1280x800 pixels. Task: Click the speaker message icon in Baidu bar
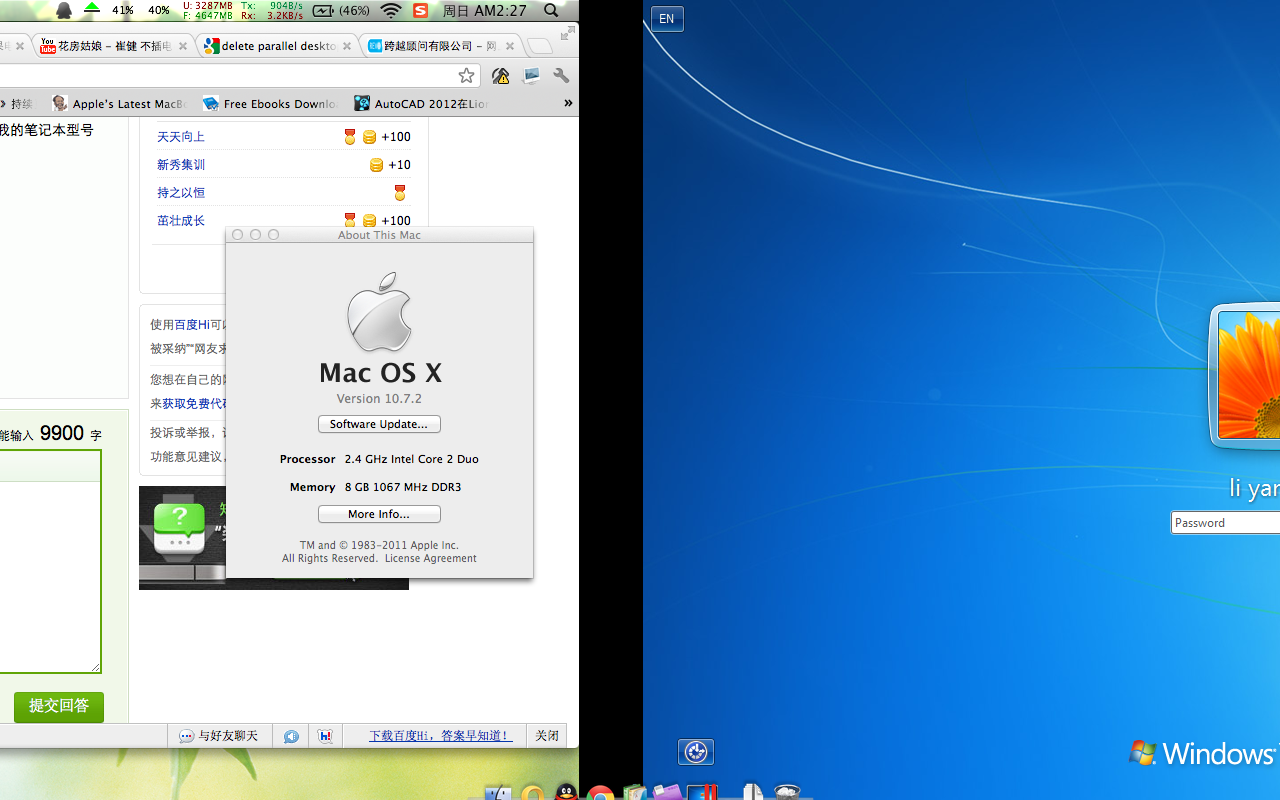291,736
